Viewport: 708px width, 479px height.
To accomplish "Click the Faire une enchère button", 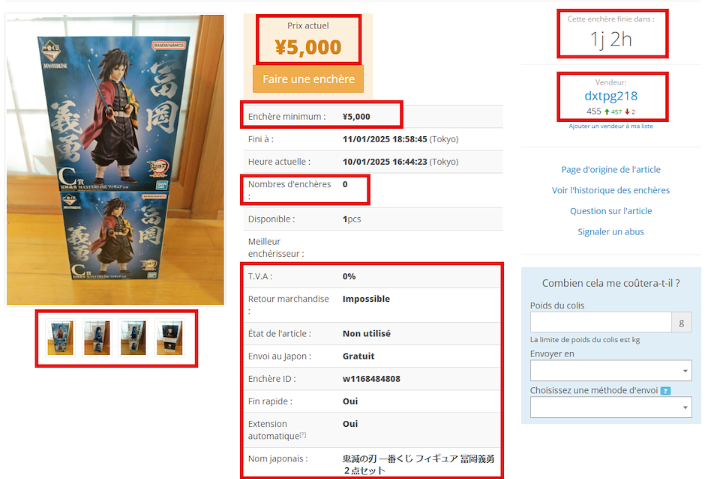I will coord(308,79).
